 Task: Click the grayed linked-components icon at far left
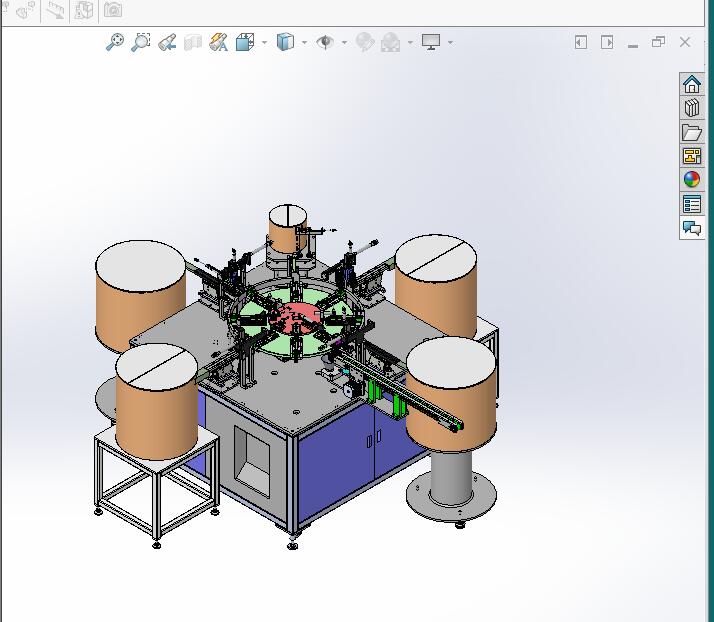pyautogui.click(x=26, y=10)
